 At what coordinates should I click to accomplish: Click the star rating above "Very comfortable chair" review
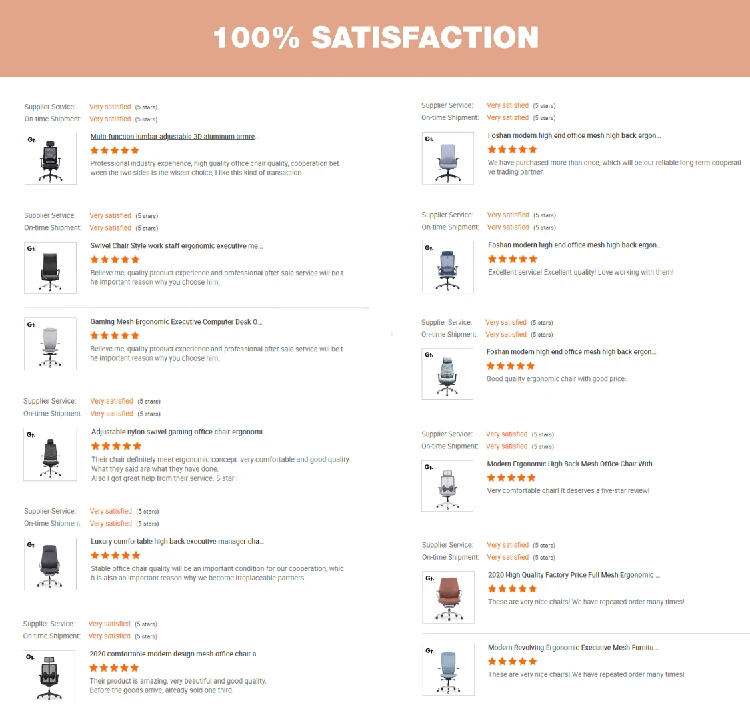[512, 478]
